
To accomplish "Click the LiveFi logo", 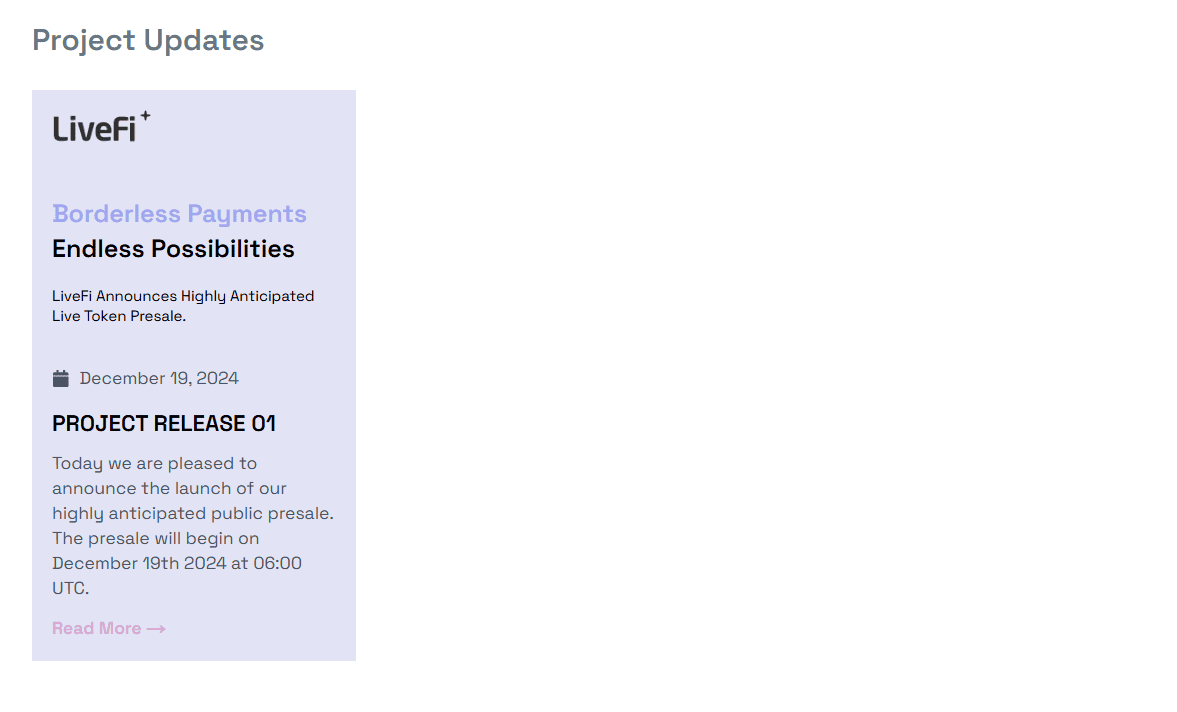I will (x=94, y=129).
